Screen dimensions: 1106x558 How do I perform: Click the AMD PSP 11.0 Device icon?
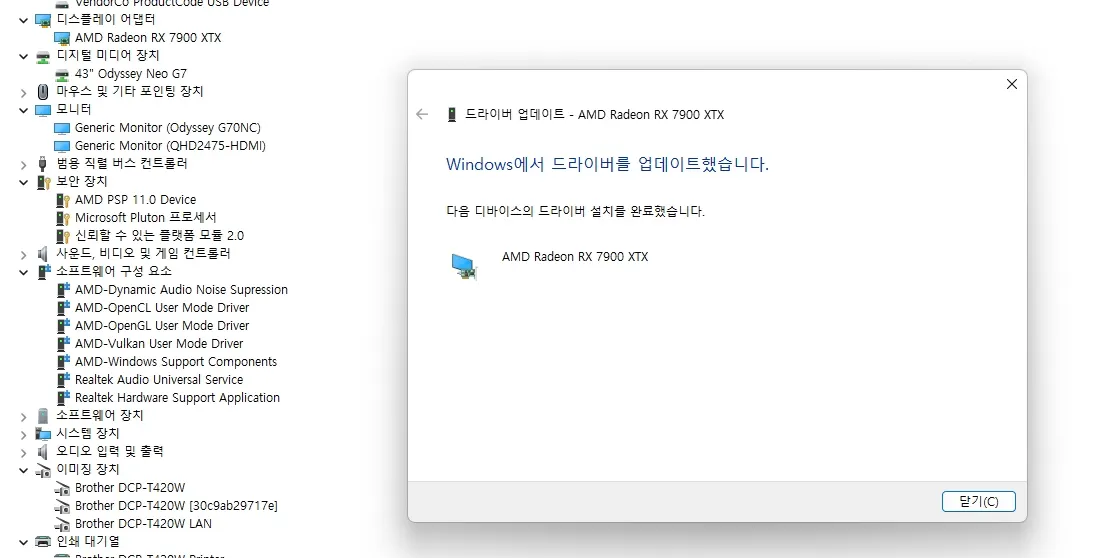point(63,200)
